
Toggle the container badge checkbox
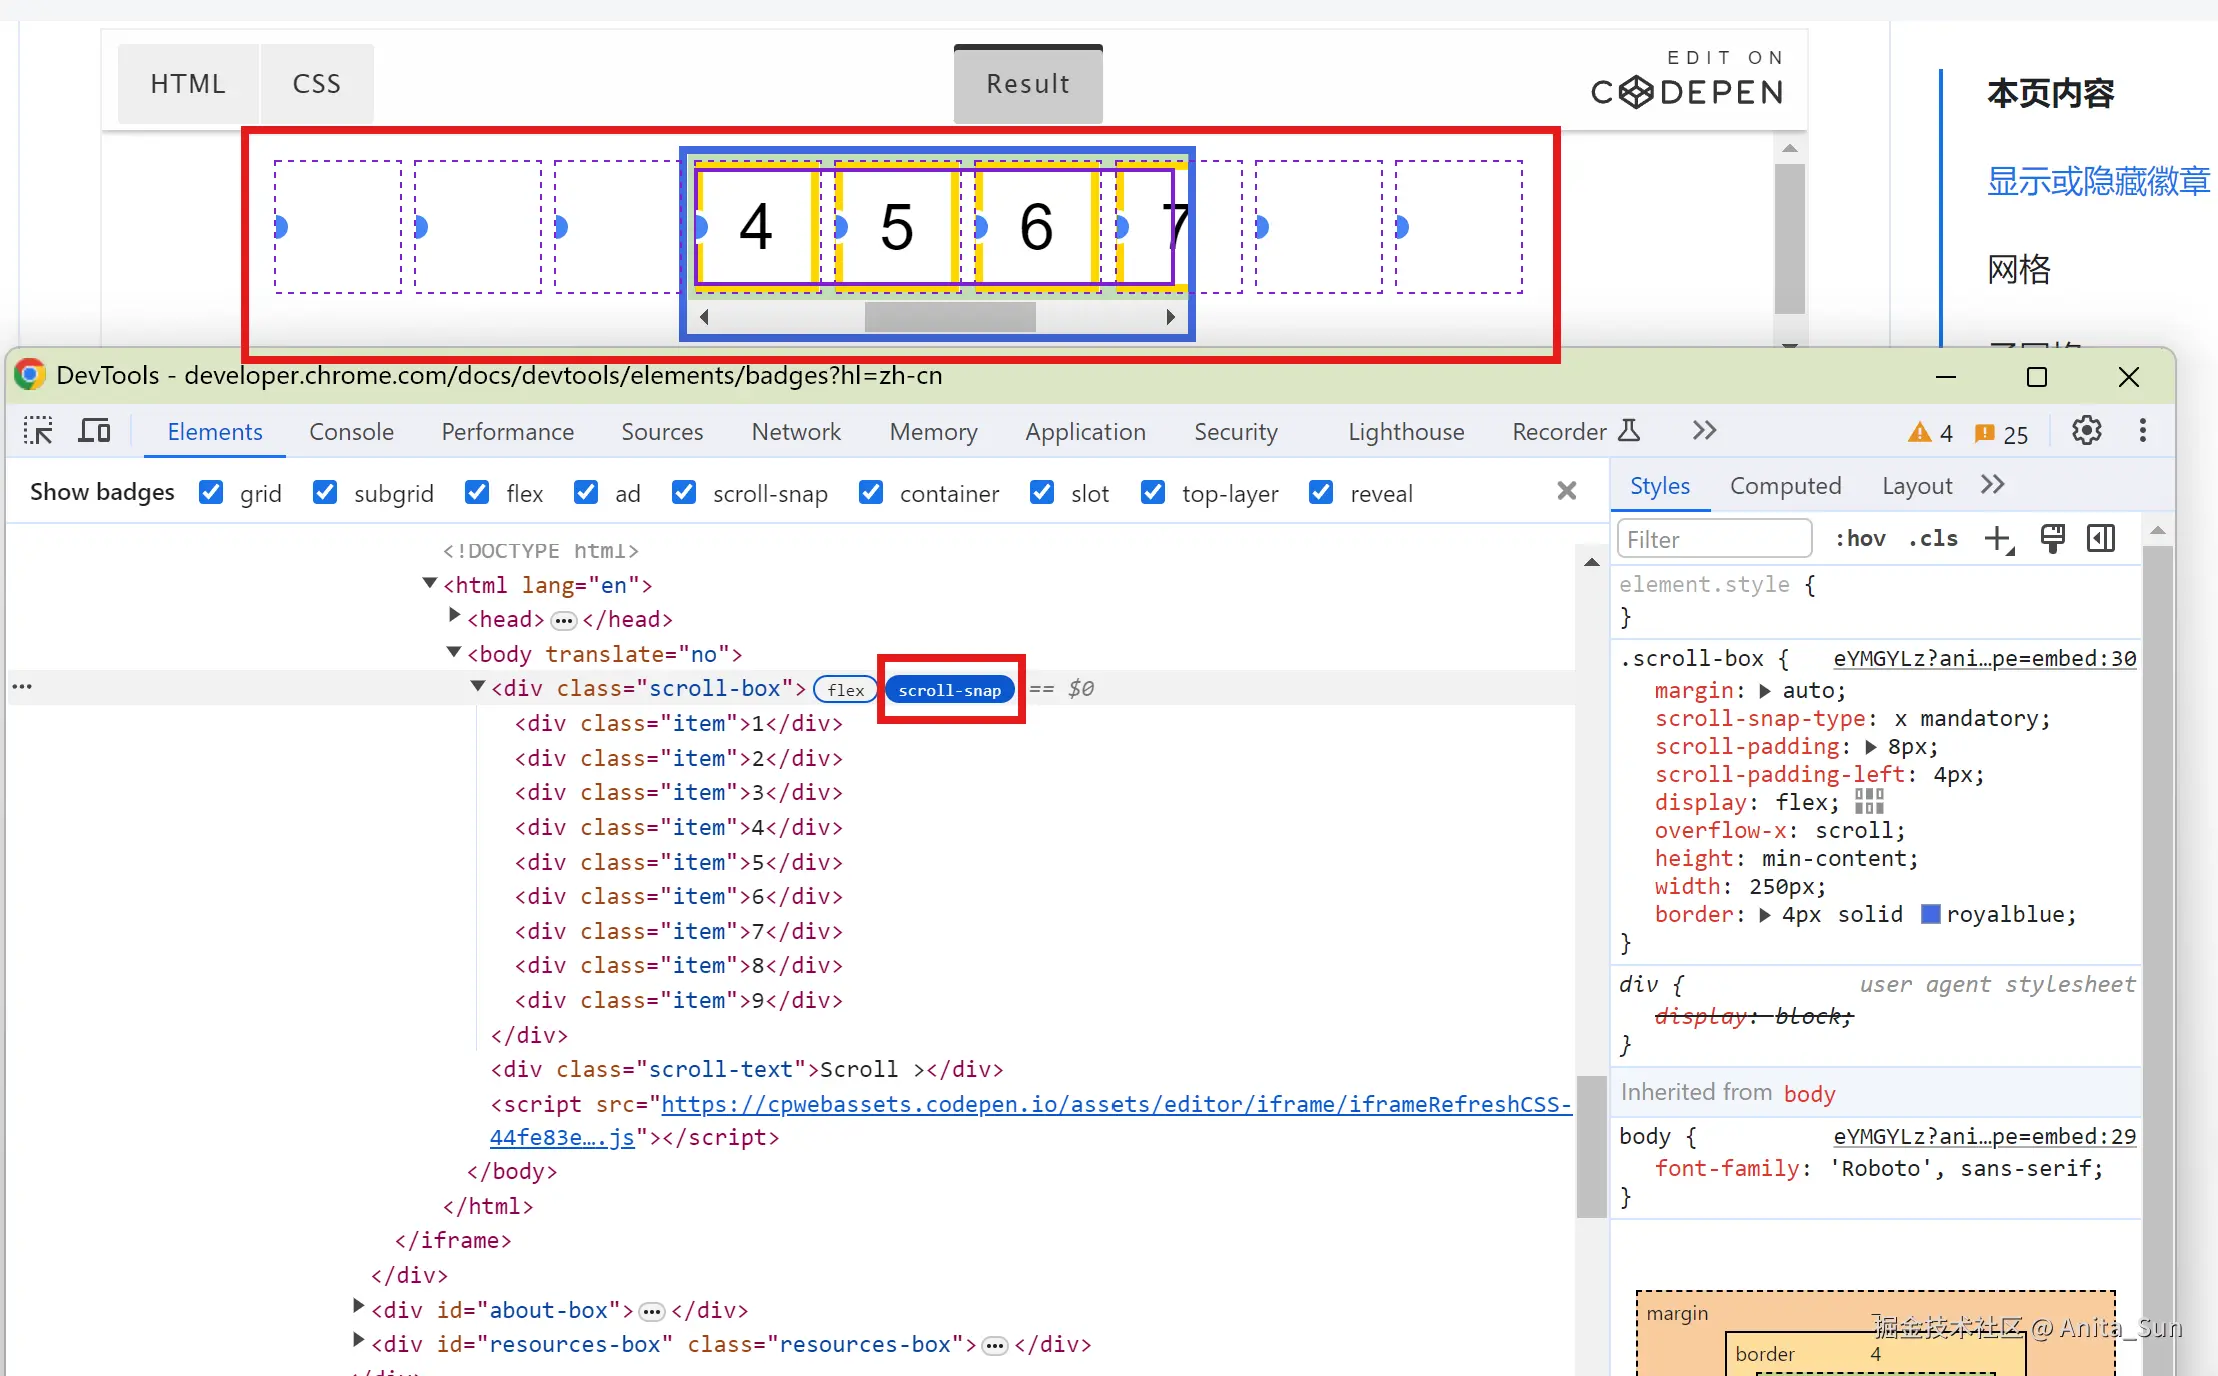871,492
